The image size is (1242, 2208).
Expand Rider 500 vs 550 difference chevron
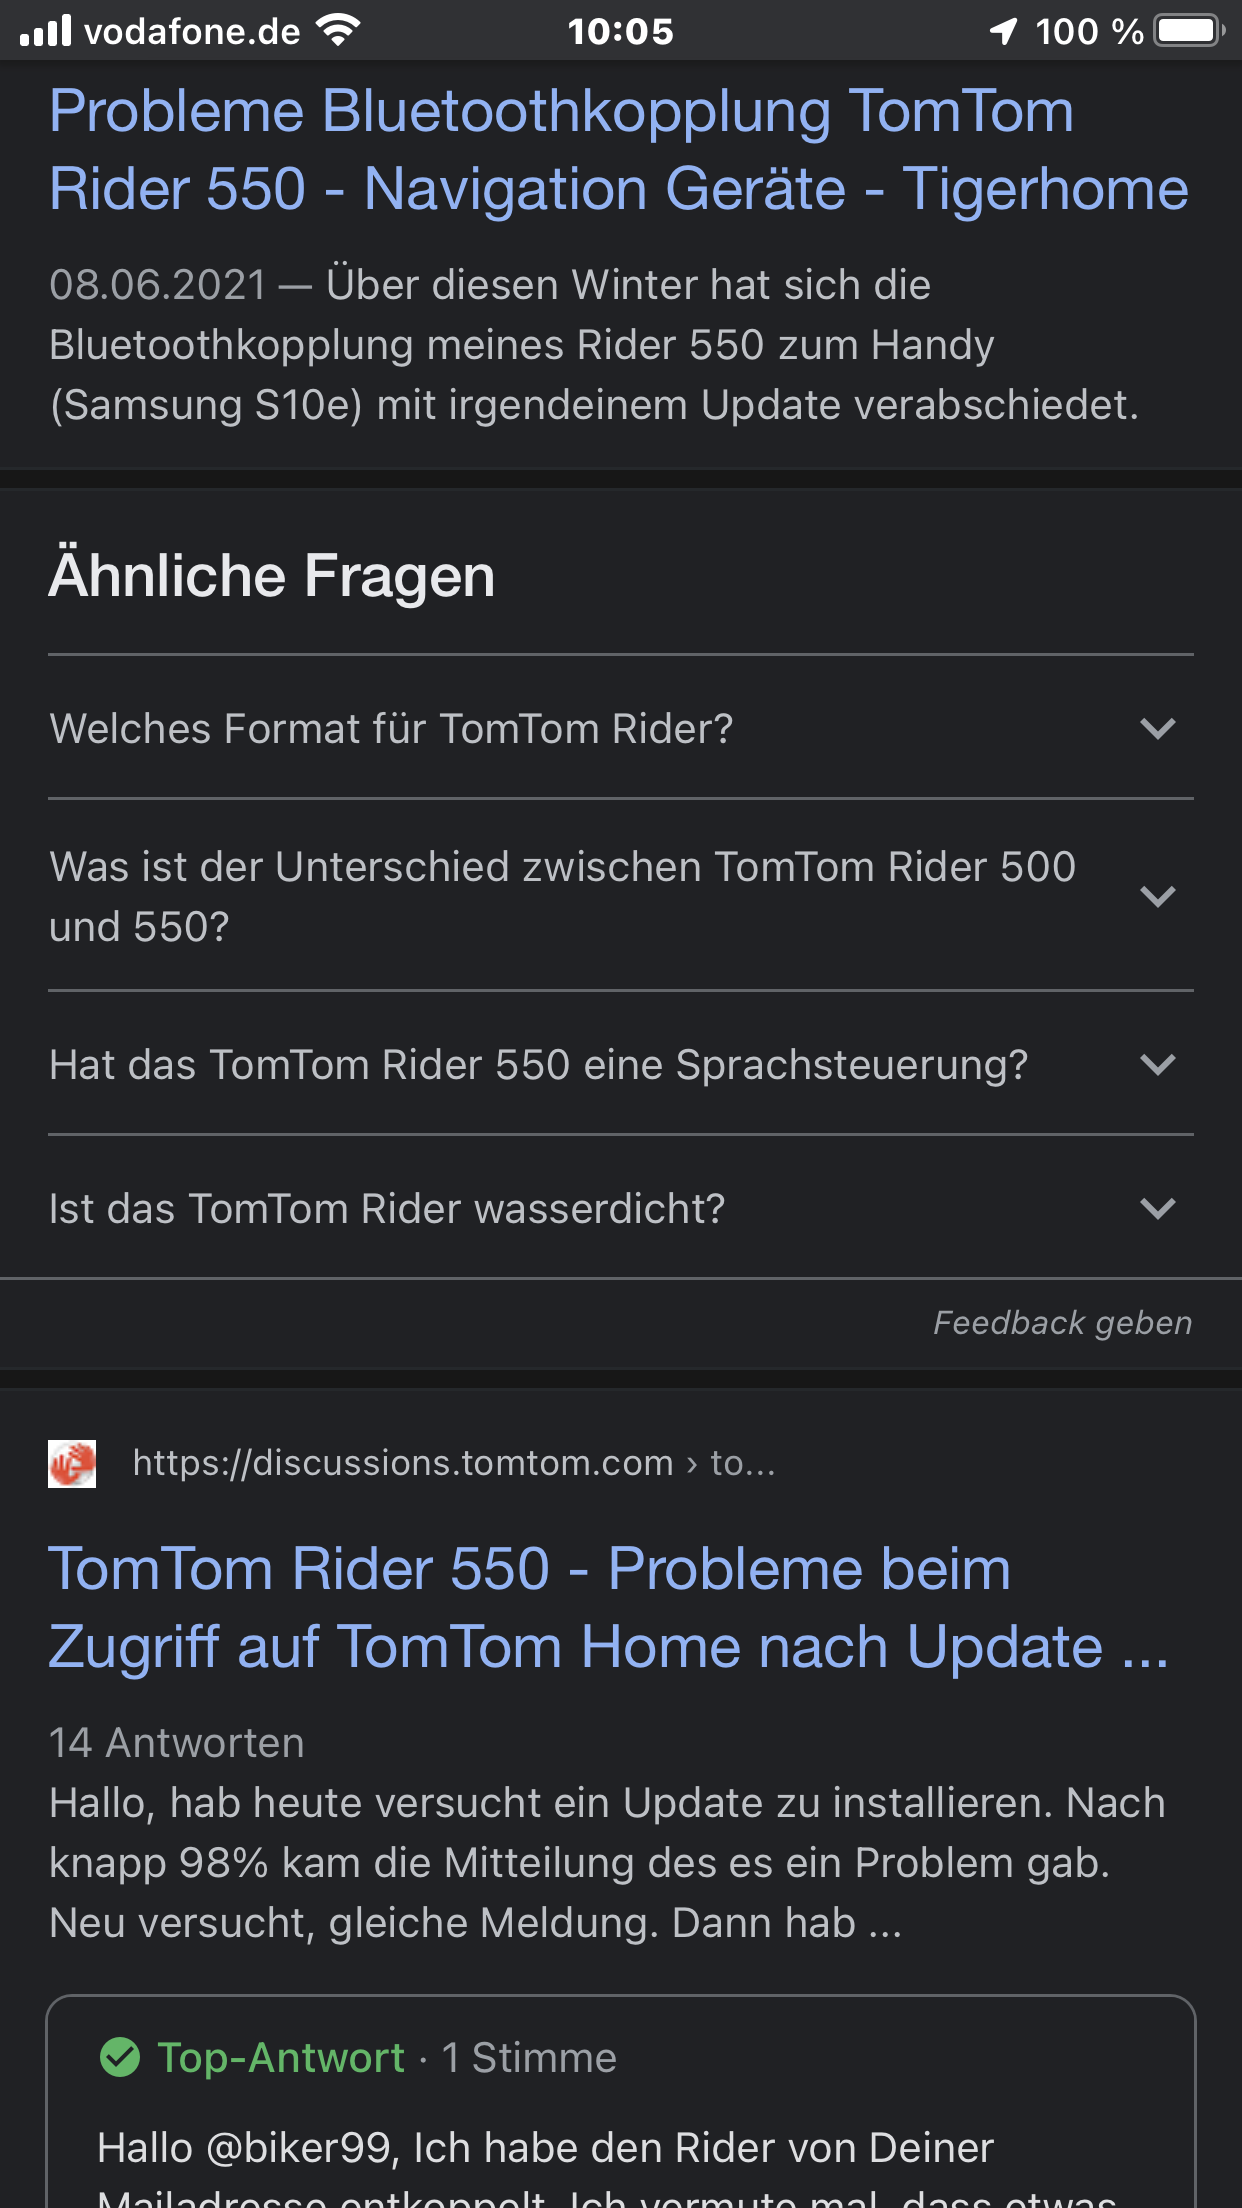[1157, 896]
